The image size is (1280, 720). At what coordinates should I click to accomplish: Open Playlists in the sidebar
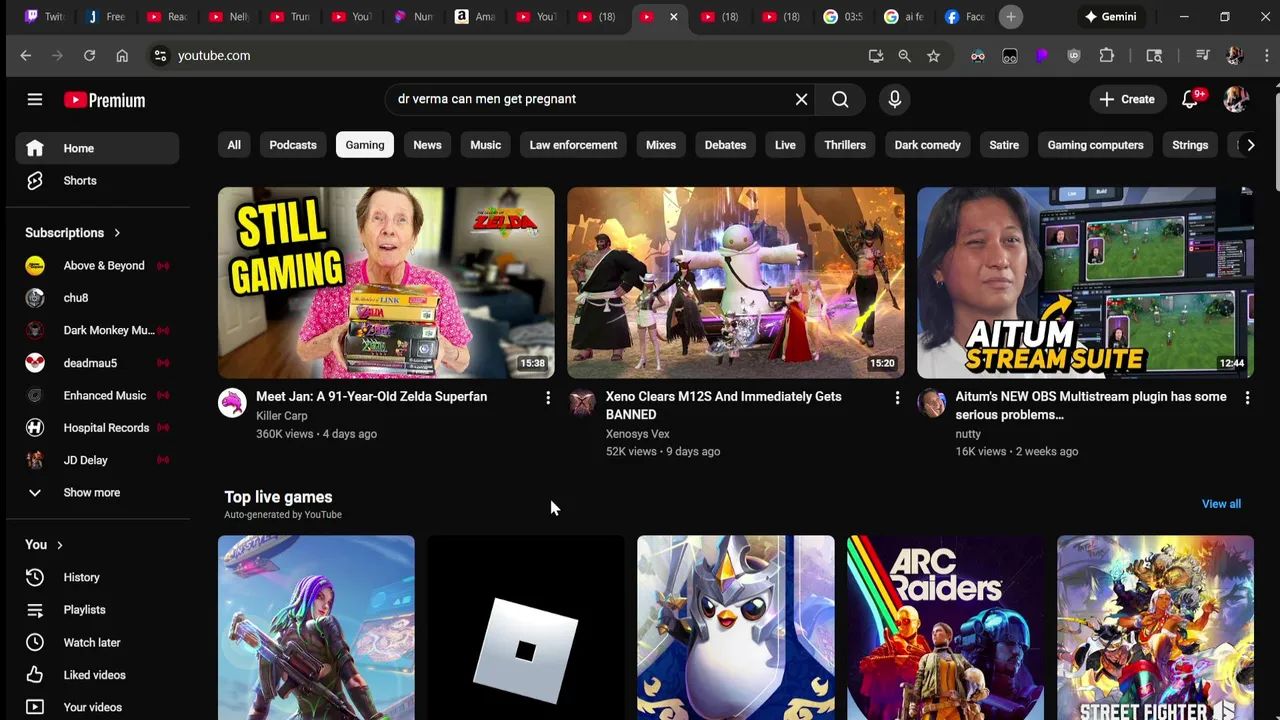pyautogui.click(x=98, y=610)
